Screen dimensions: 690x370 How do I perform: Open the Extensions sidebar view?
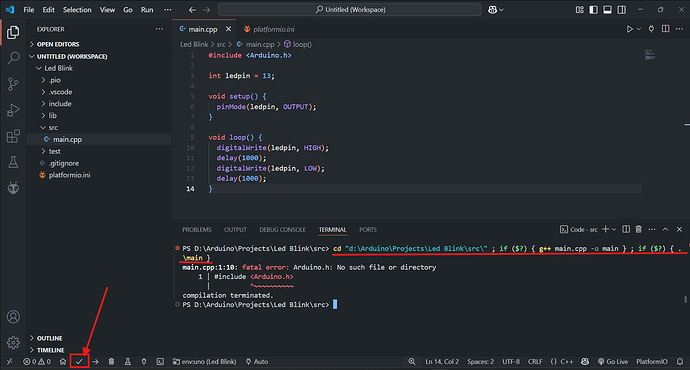[x=13, y=136]
